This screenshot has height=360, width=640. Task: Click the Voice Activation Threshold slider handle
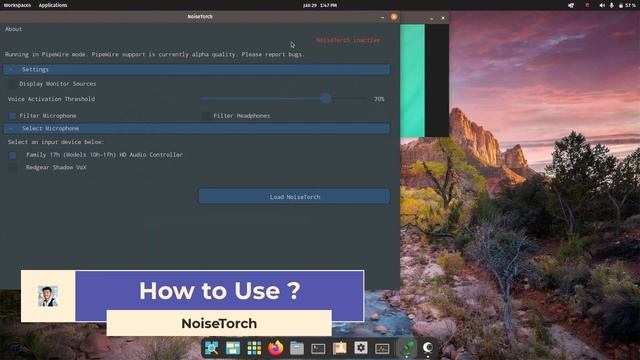326,98
